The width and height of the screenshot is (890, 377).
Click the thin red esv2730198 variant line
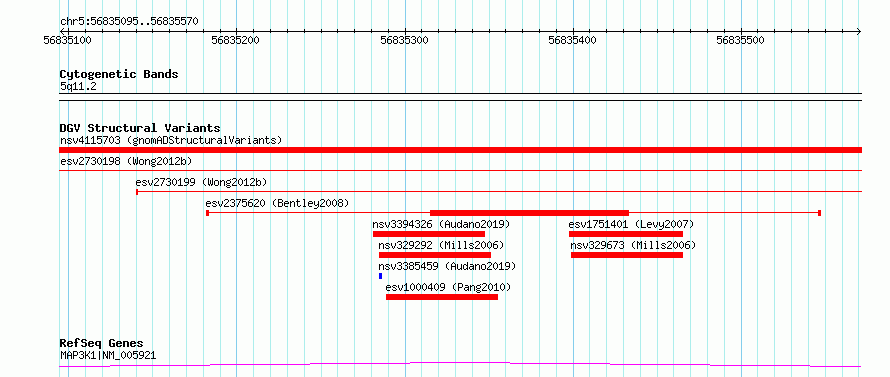(460, 170)
